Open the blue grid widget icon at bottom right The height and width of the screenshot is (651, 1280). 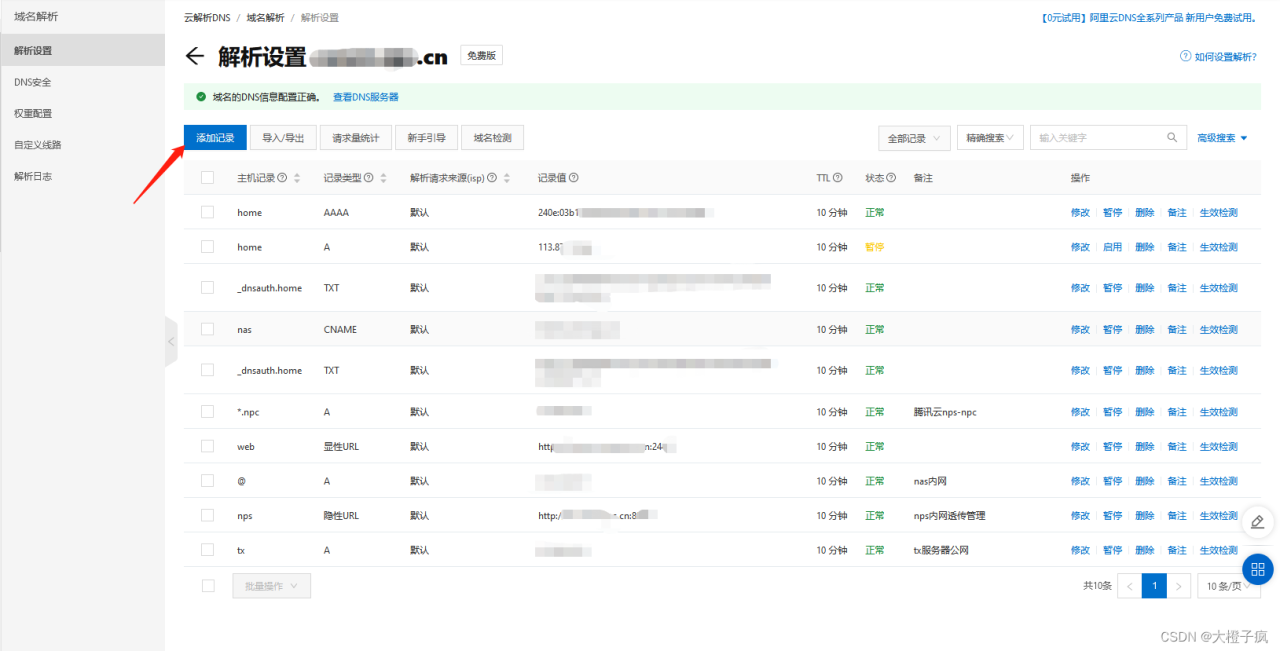[1257, 569]
